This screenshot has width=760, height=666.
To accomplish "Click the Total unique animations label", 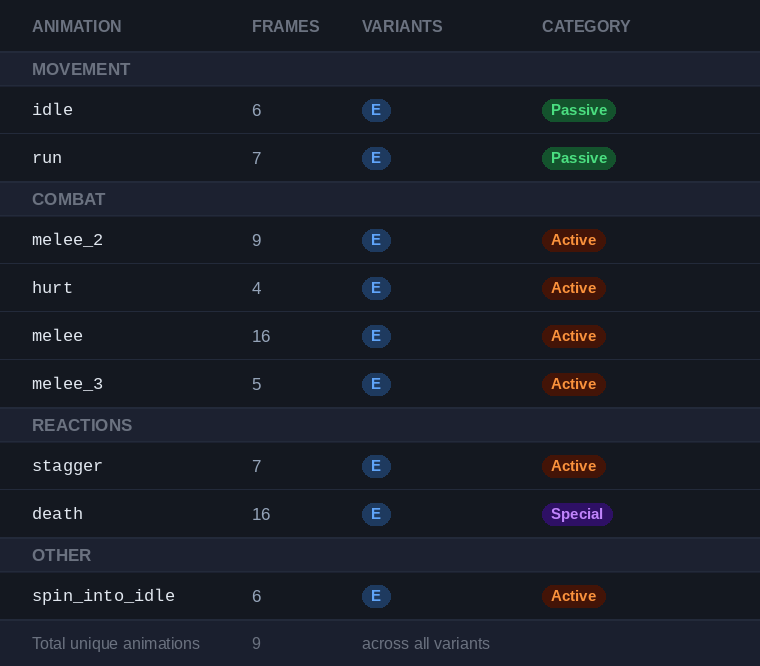I will coord(116,644).
